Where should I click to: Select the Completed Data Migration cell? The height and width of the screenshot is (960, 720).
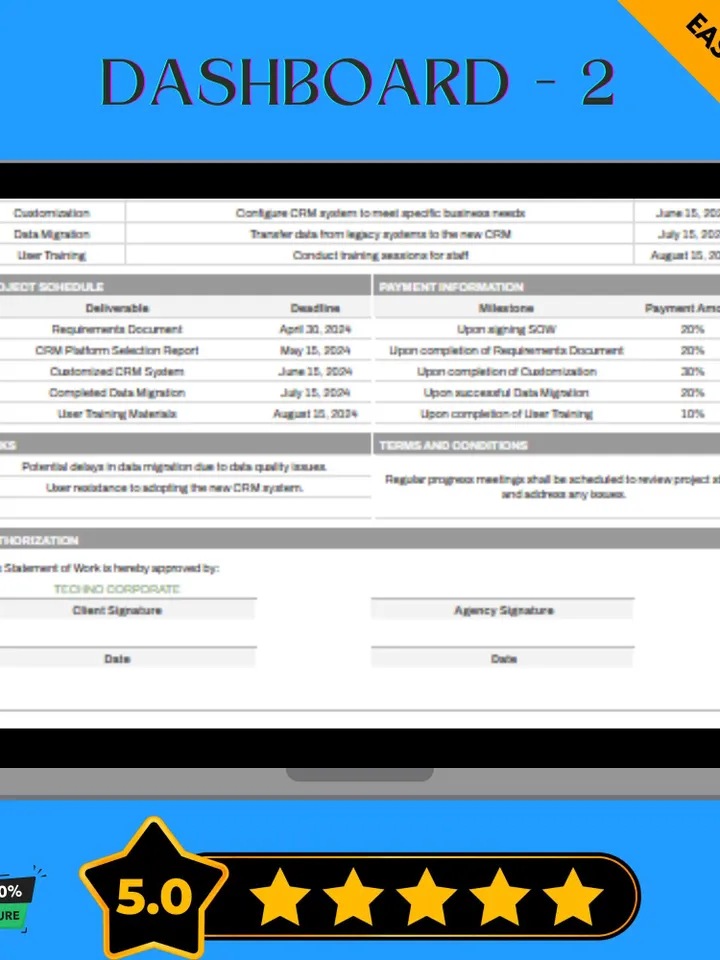[117, 392]
